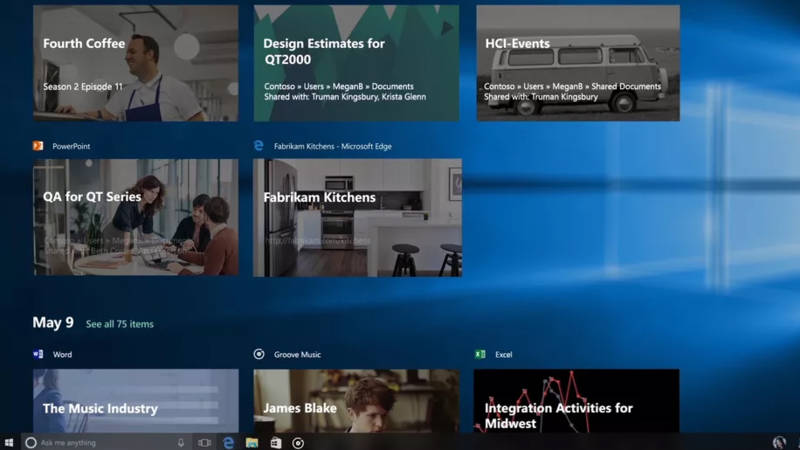
Task: Click the microphone icon in search box
Action: coord(181,443)
